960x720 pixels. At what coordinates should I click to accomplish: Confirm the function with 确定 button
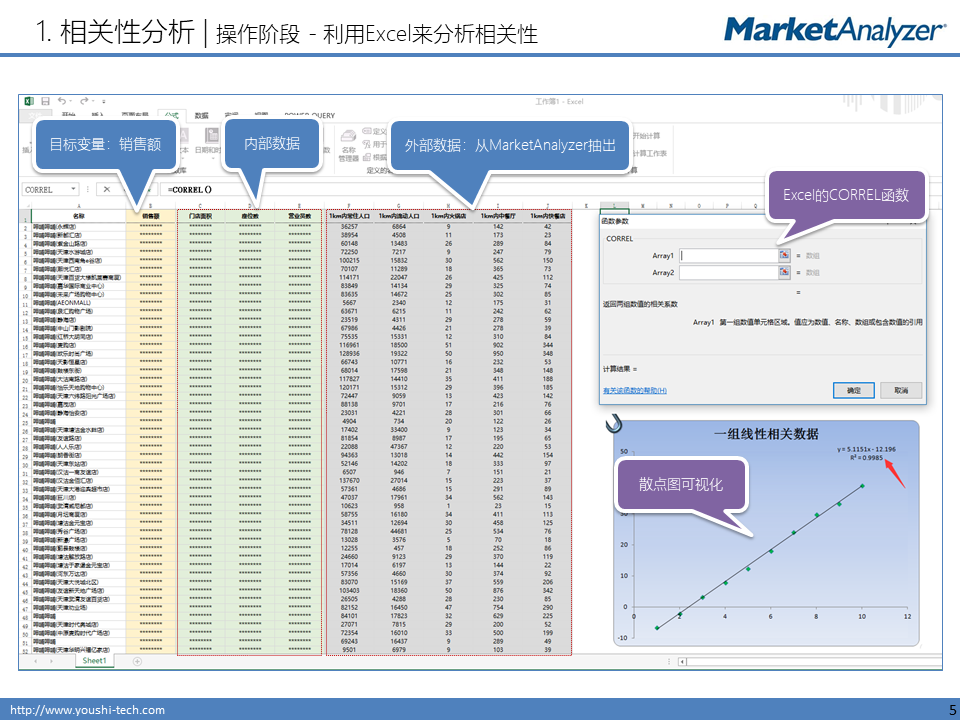853,391
